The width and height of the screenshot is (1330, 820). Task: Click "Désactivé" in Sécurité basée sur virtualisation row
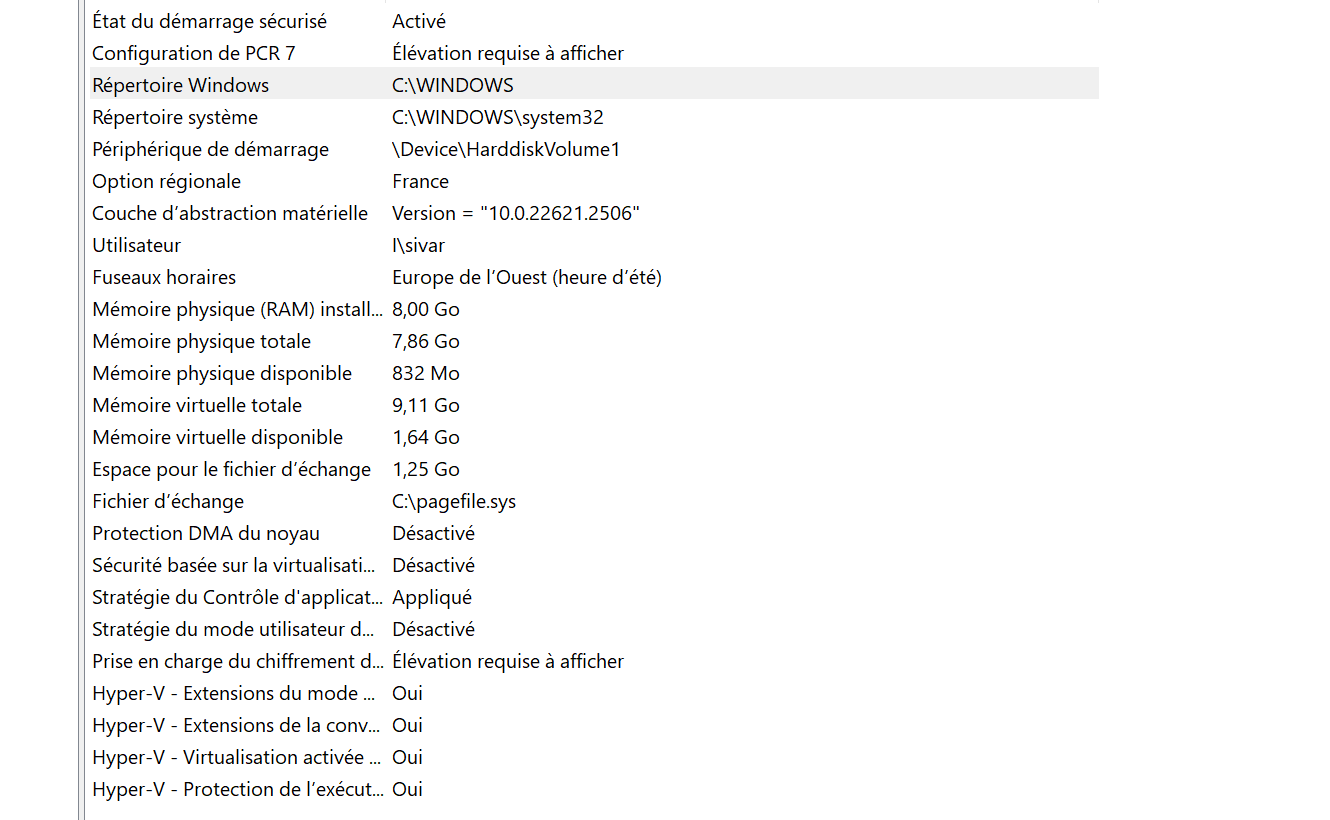pos(433,565)
